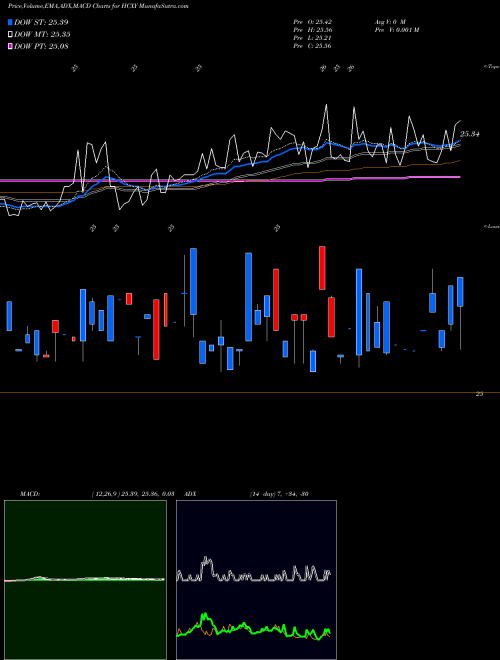The image size is (500, 660).
Task: Click the 'Pre O: 25.42' value
Action: click(x=312, y=21)
